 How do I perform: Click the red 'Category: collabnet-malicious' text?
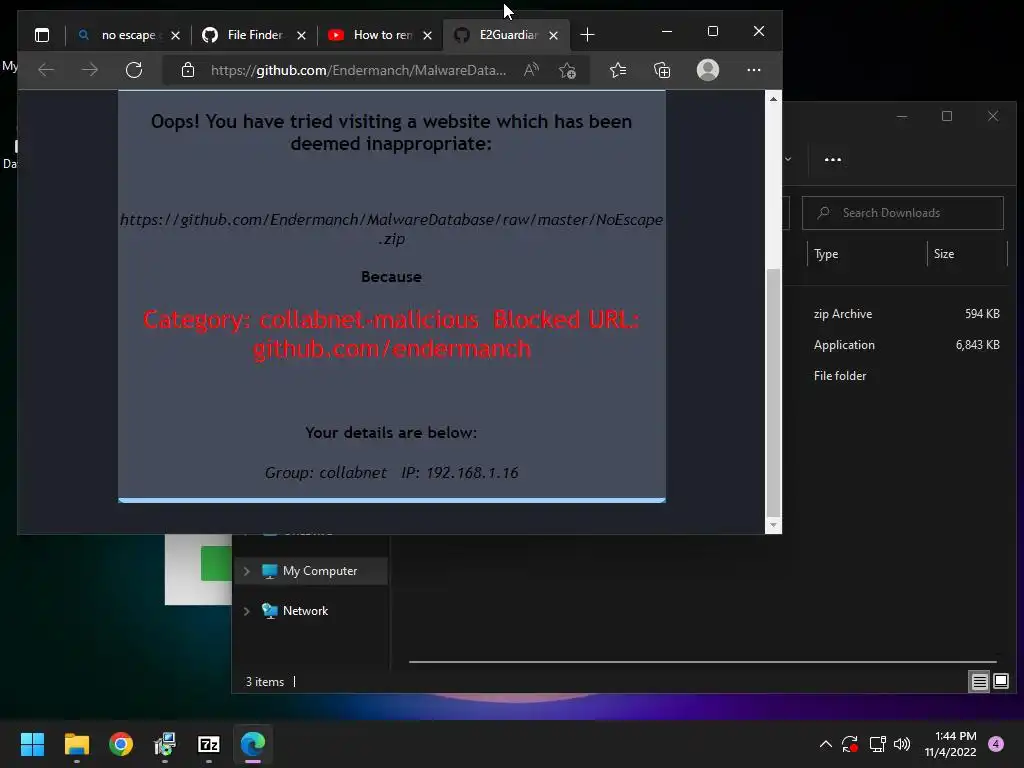tap(311, 319)
